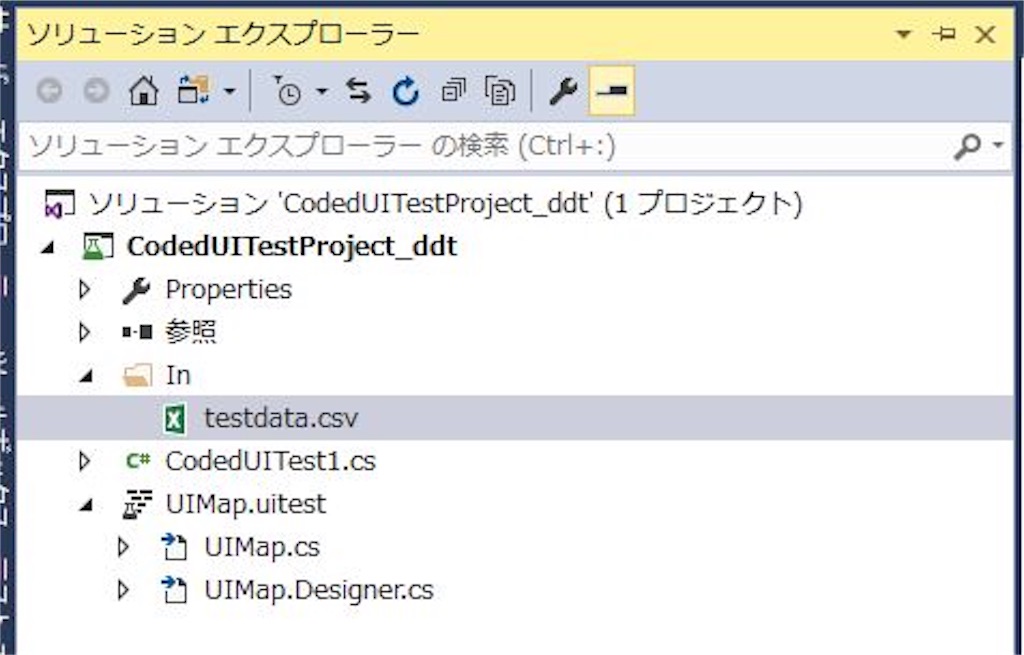The height and width of the screenshot is (655, 1024).
Task: Select UIMap.uitest file
Action: (x=246, y=504)
